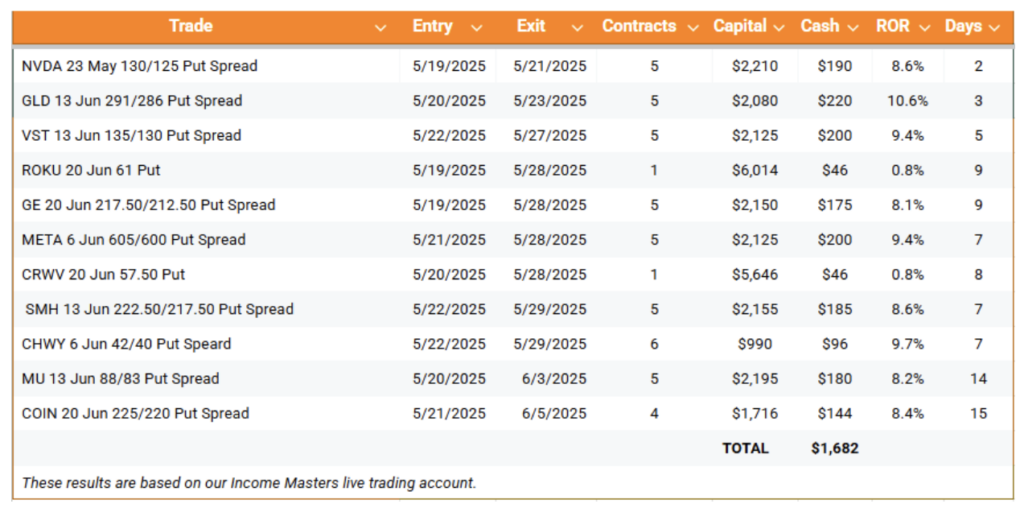Click the $6,014 capital cell

pos(756,170)
